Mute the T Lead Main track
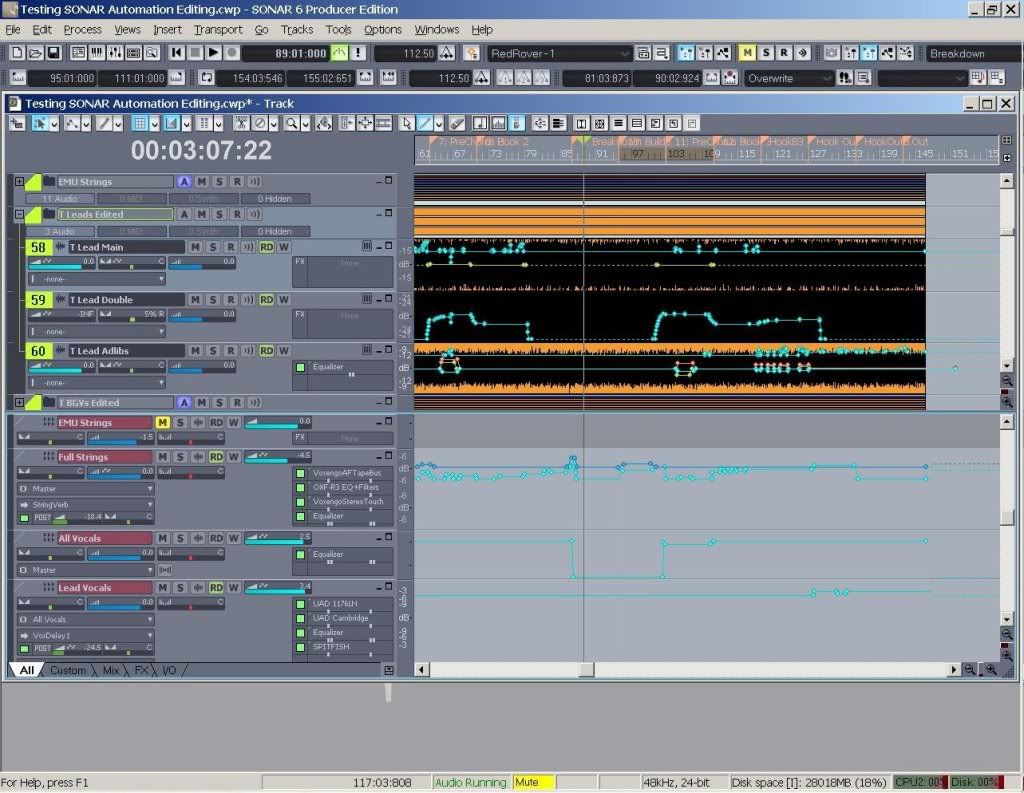Screen dimensions: 1024x793 (x=195, y=247)
